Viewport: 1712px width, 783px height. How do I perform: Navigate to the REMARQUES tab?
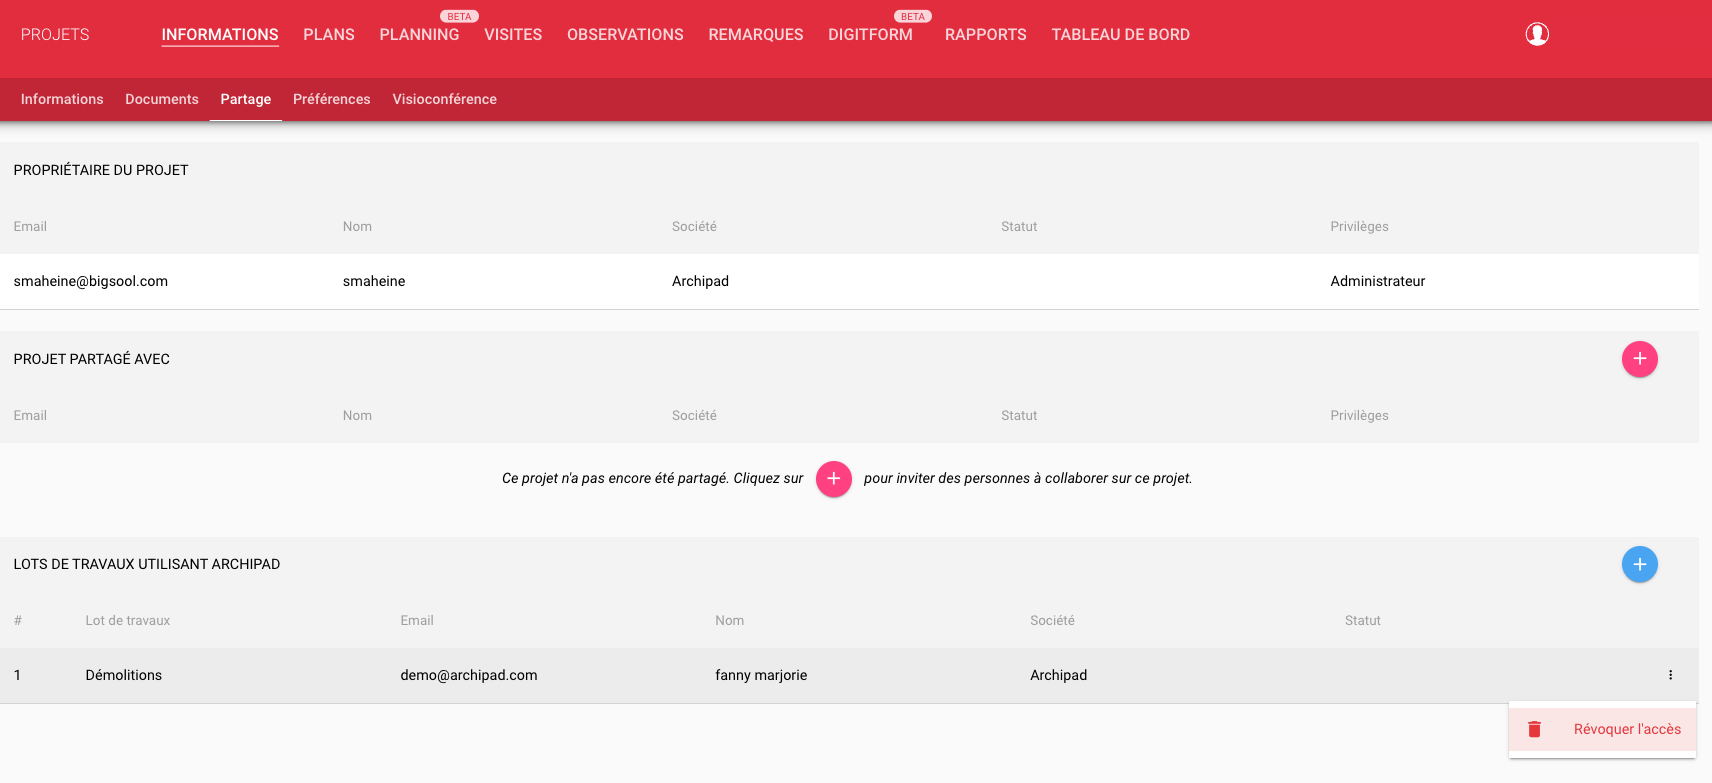pos(756,35)
